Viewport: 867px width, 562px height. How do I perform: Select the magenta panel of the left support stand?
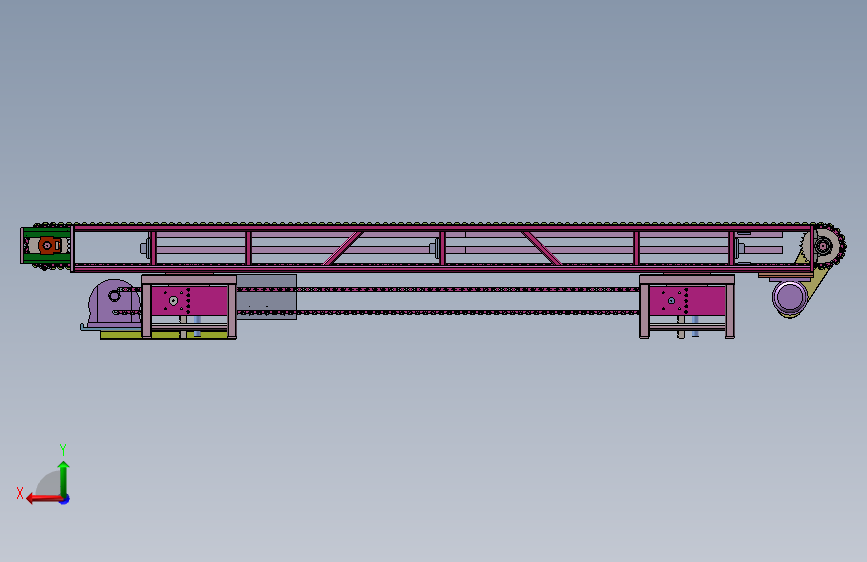tap(190, 301)
